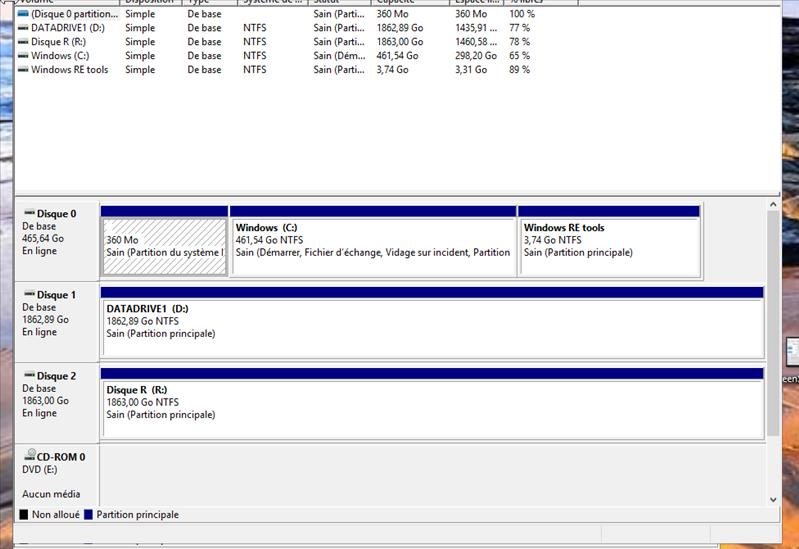Select the Disque 0 header panel
Image resolution: width=799 pixels, height=549 pixels.
[57, 241]
